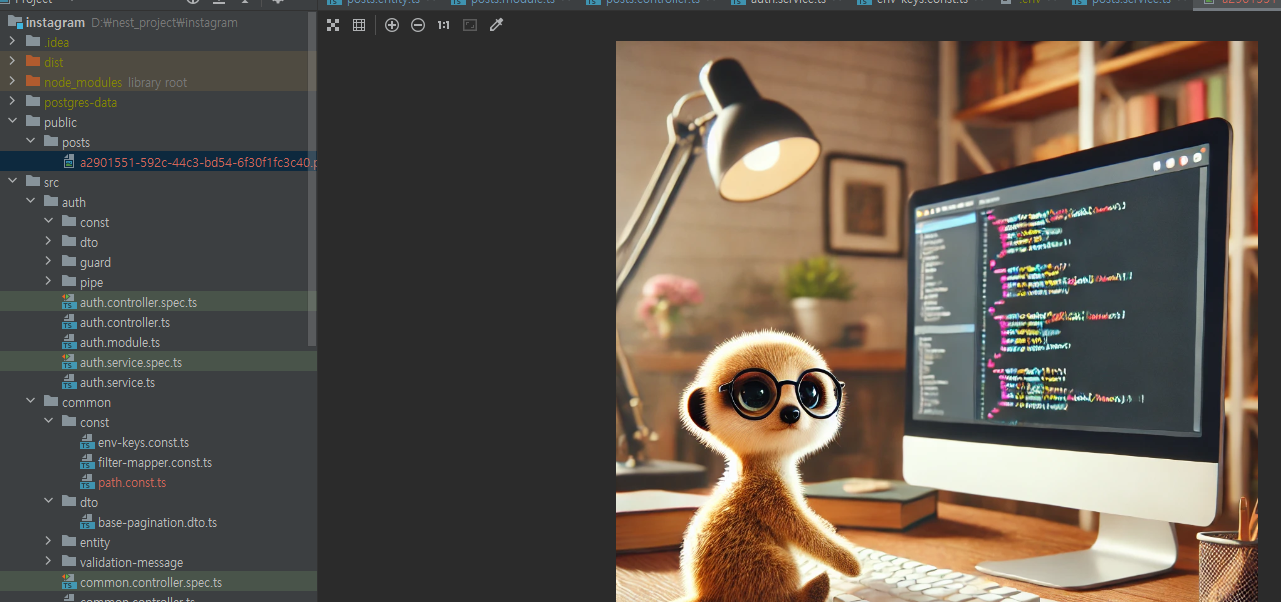Collapse the src folder
Viewport: 1281px width, 602px height.
pyautogui.click(x=12, y=182)
